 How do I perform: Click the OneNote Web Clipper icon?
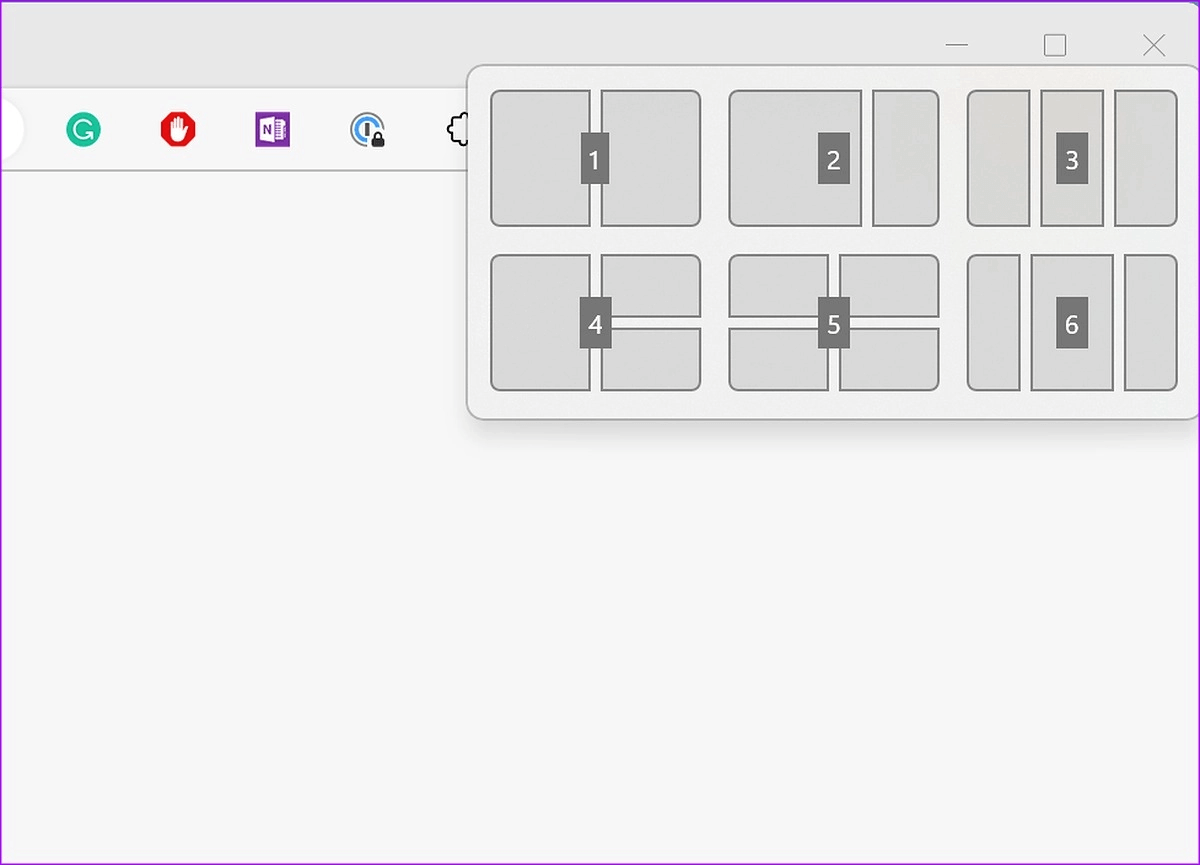tap(272, 130)
